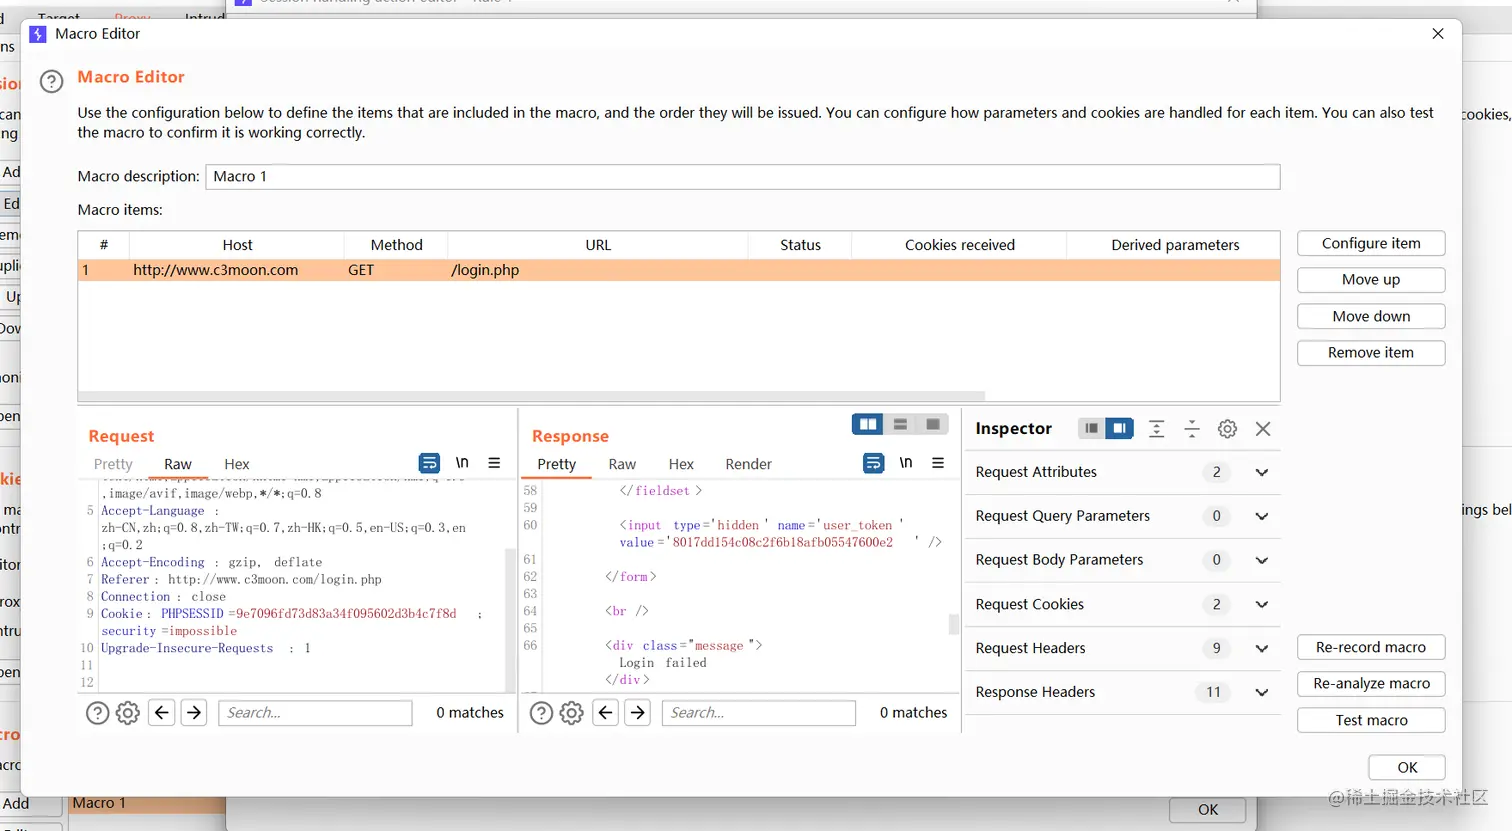Viewport: 1512px width, 831px height.
Task: Open Response search settings gear
Action: (x=572, y=713)
